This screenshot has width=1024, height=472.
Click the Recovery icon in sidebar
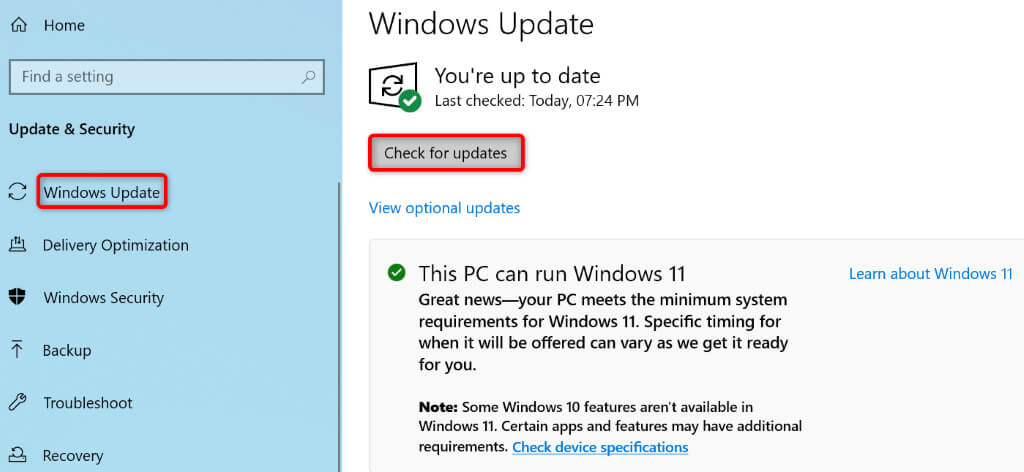17,455
